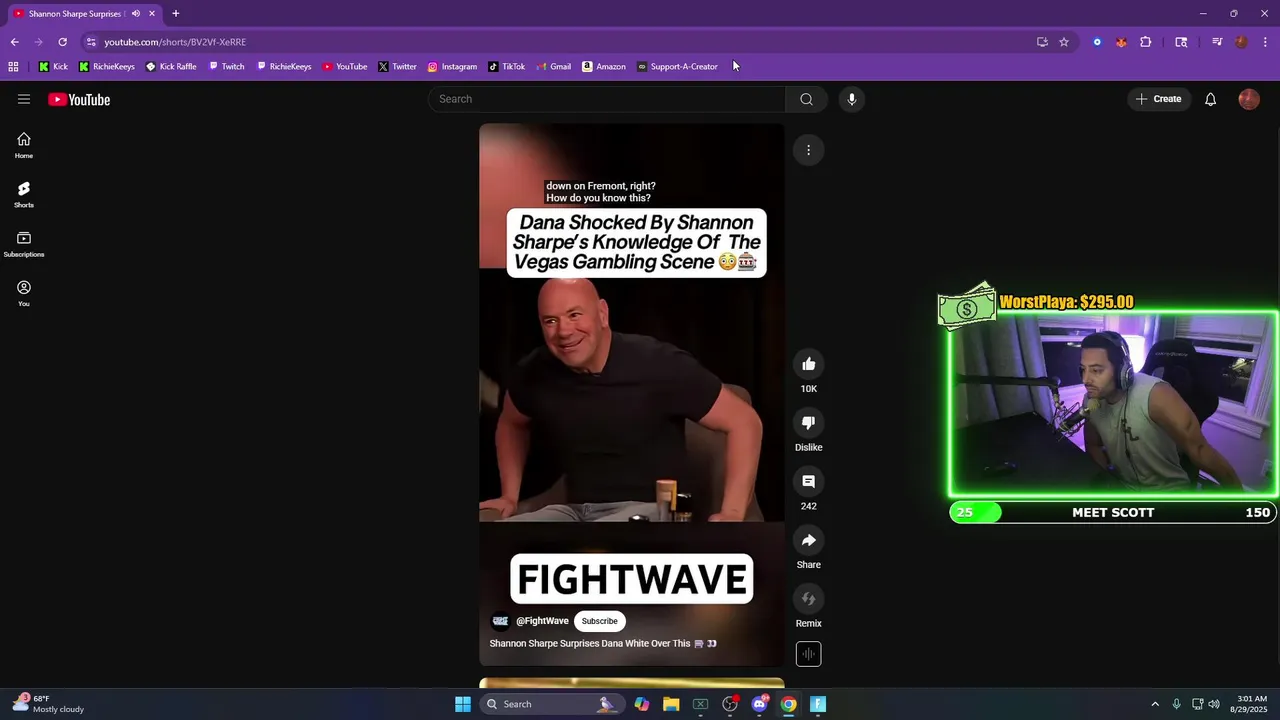Viewport: 1280px width, 720px height.
Task: Open the RichieKeeys Kick bookmark
Action: [x=107, y=67]
